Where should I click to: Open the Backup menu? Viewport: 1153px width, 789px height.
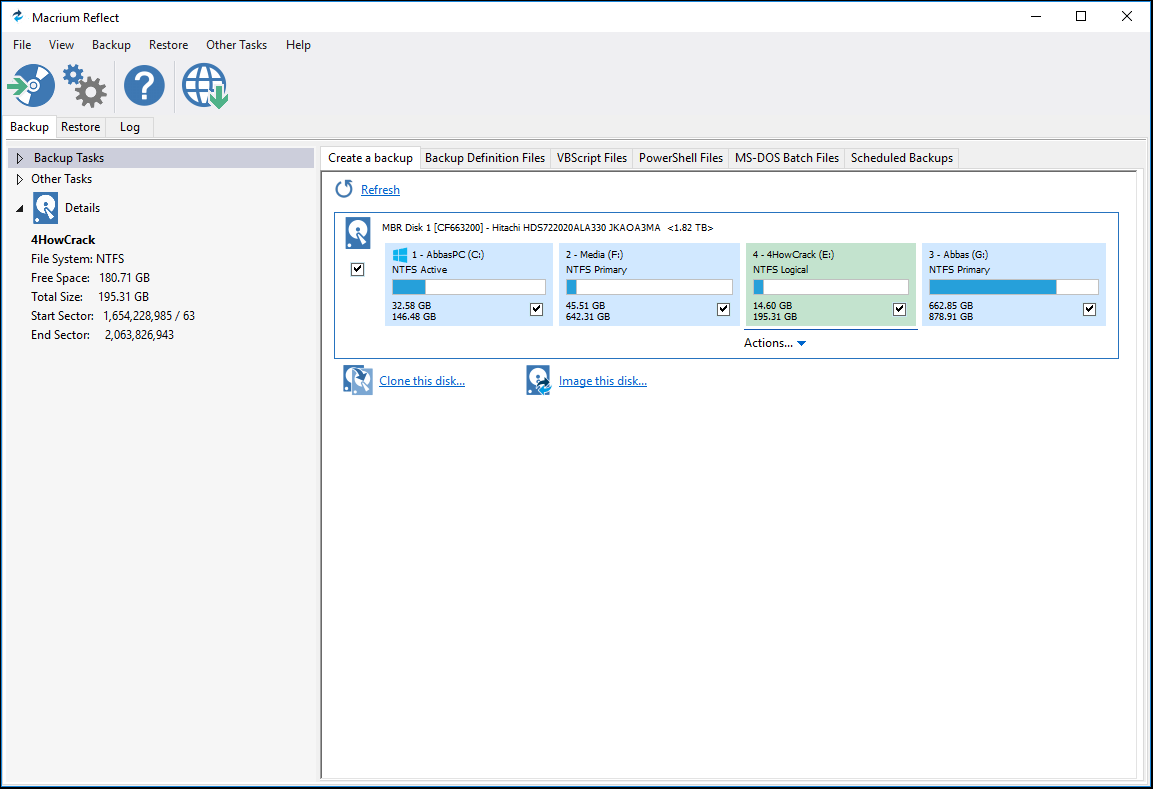[111, 45]
